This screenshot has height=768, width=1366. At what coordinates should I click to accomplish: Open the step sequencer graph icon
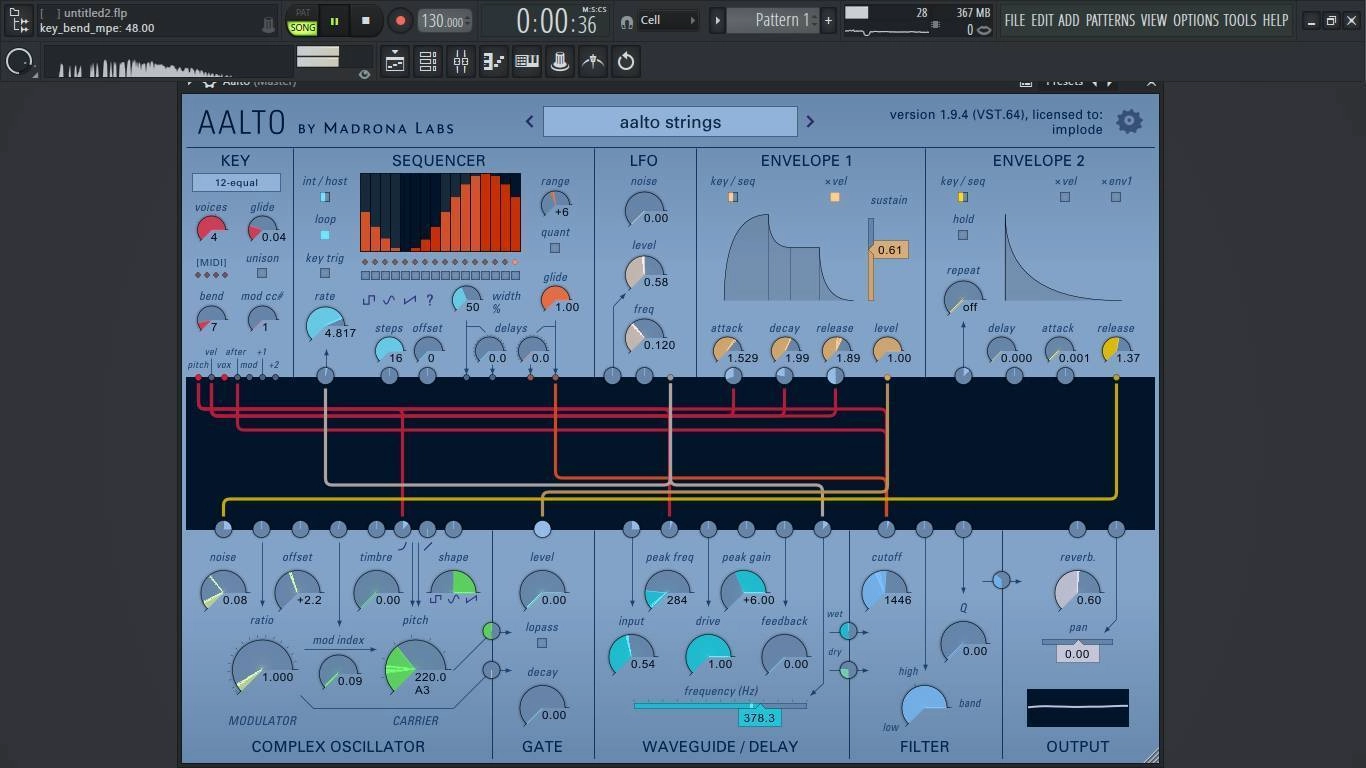[494, 62]
